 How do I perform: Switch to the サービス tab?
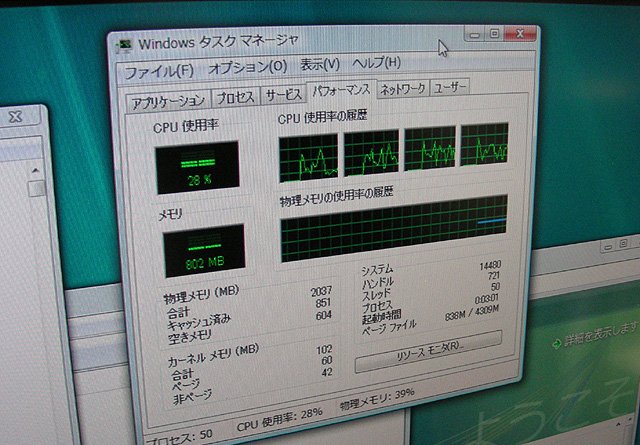coord(284,95)
